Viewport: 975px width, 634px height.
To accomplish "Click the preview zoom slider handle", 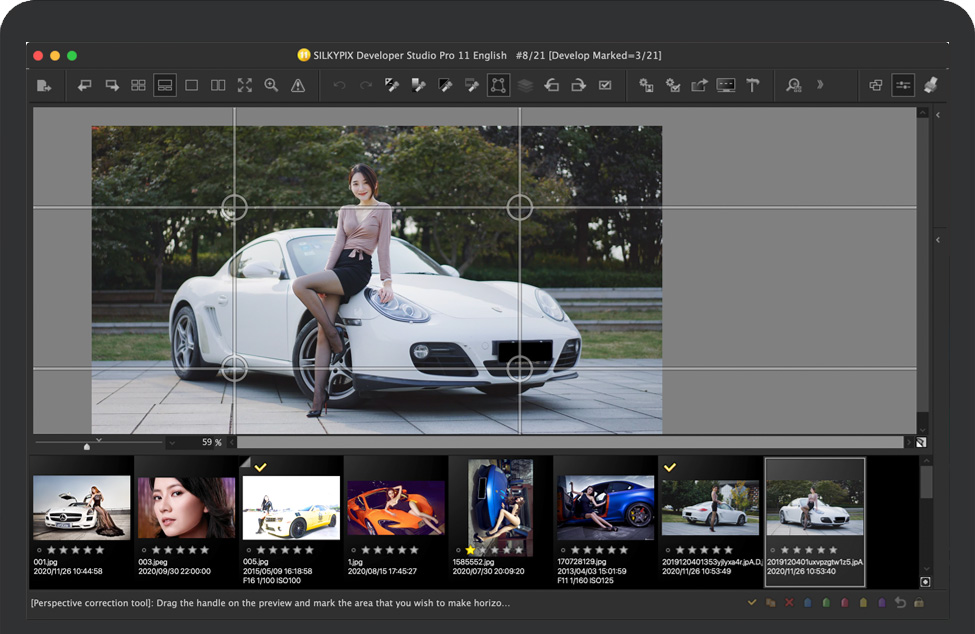I will [87, 446].
